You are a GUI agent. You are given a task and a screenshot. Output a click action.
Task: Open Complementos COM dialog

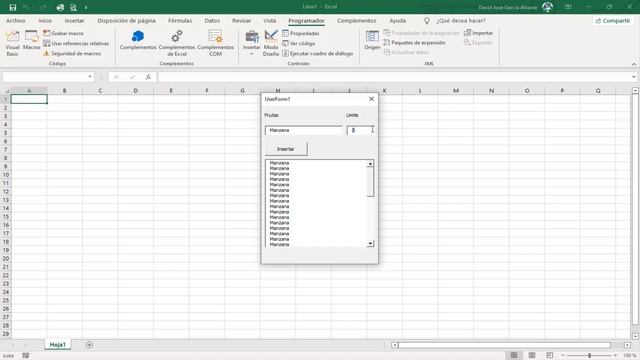tap(216, 43)
